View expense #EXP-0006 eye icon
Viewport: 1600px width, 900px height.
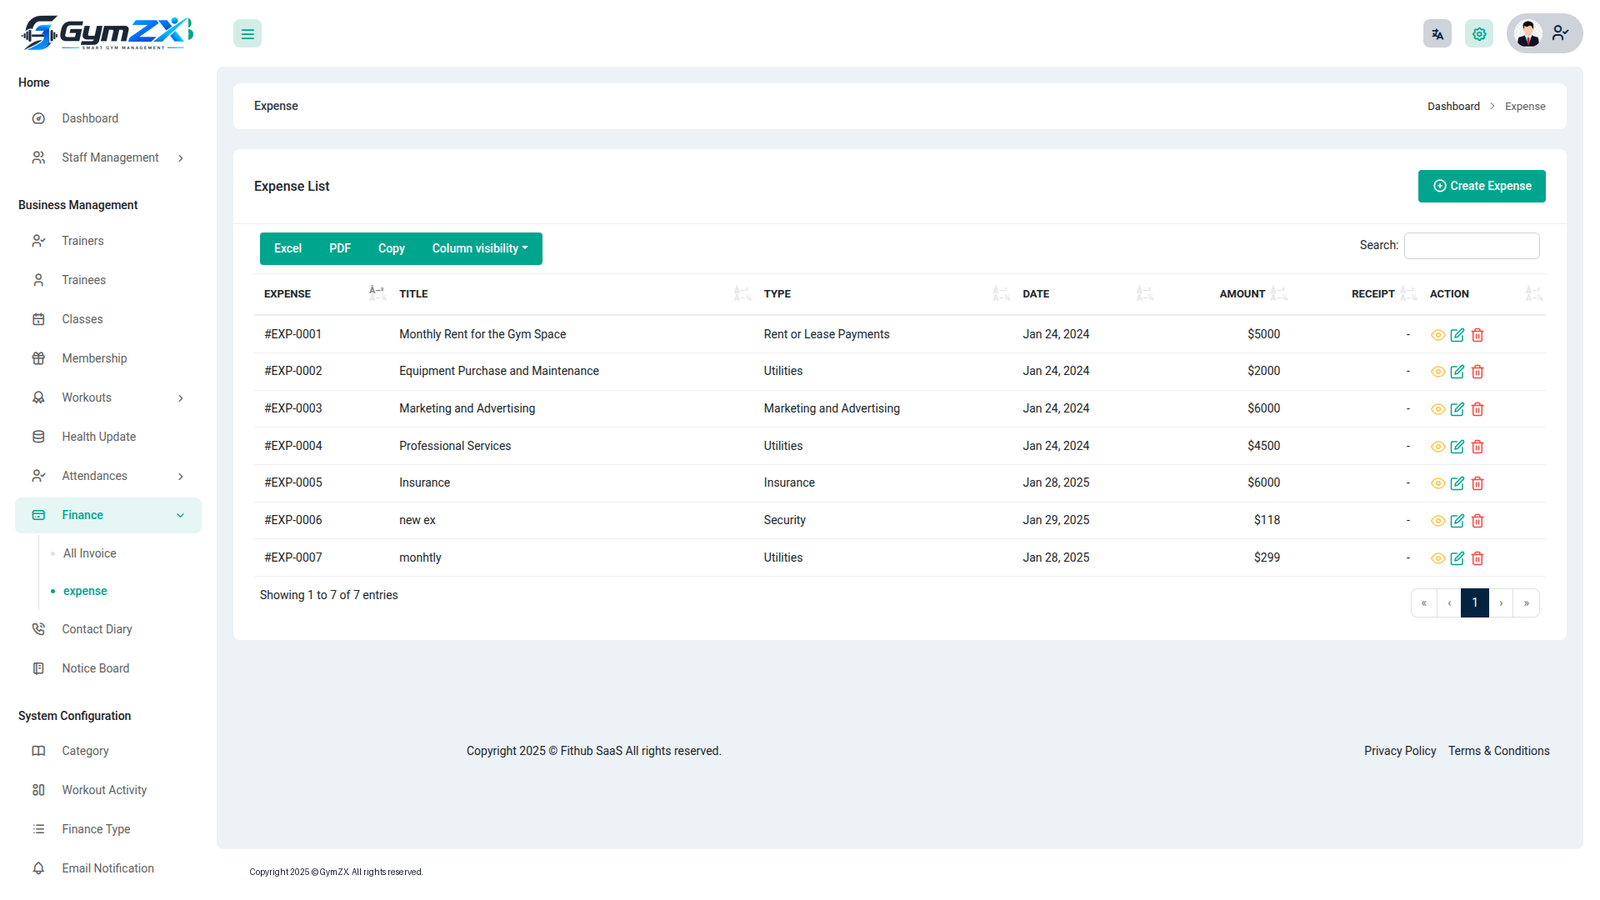[x=1437, y=521]
